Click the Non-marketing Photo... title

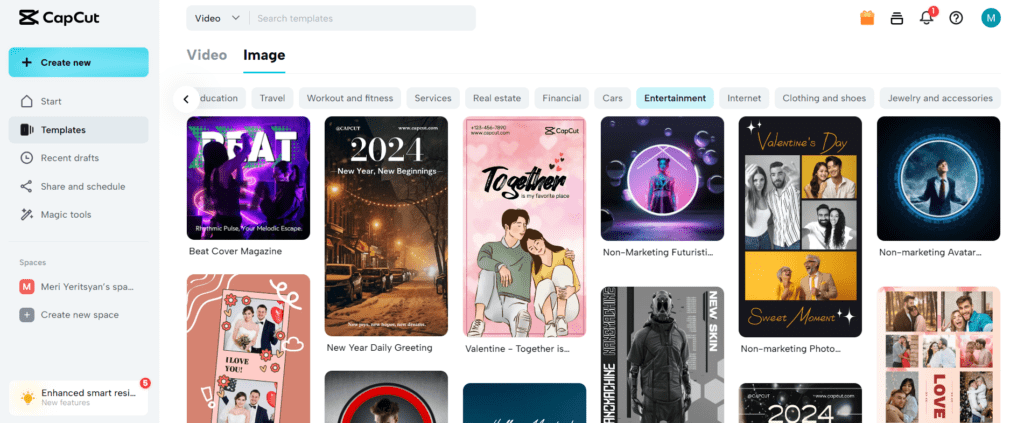[791, 349]
